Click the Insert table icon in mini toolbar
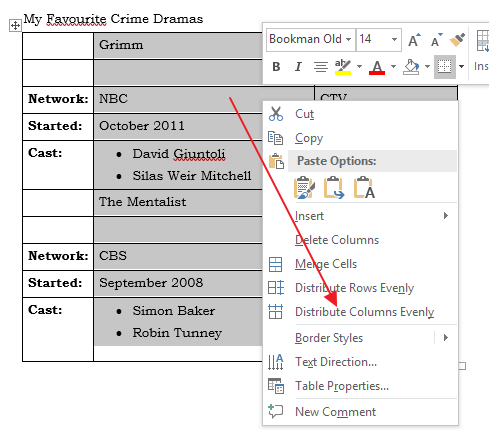489x430 pixels. click(483, 41)
